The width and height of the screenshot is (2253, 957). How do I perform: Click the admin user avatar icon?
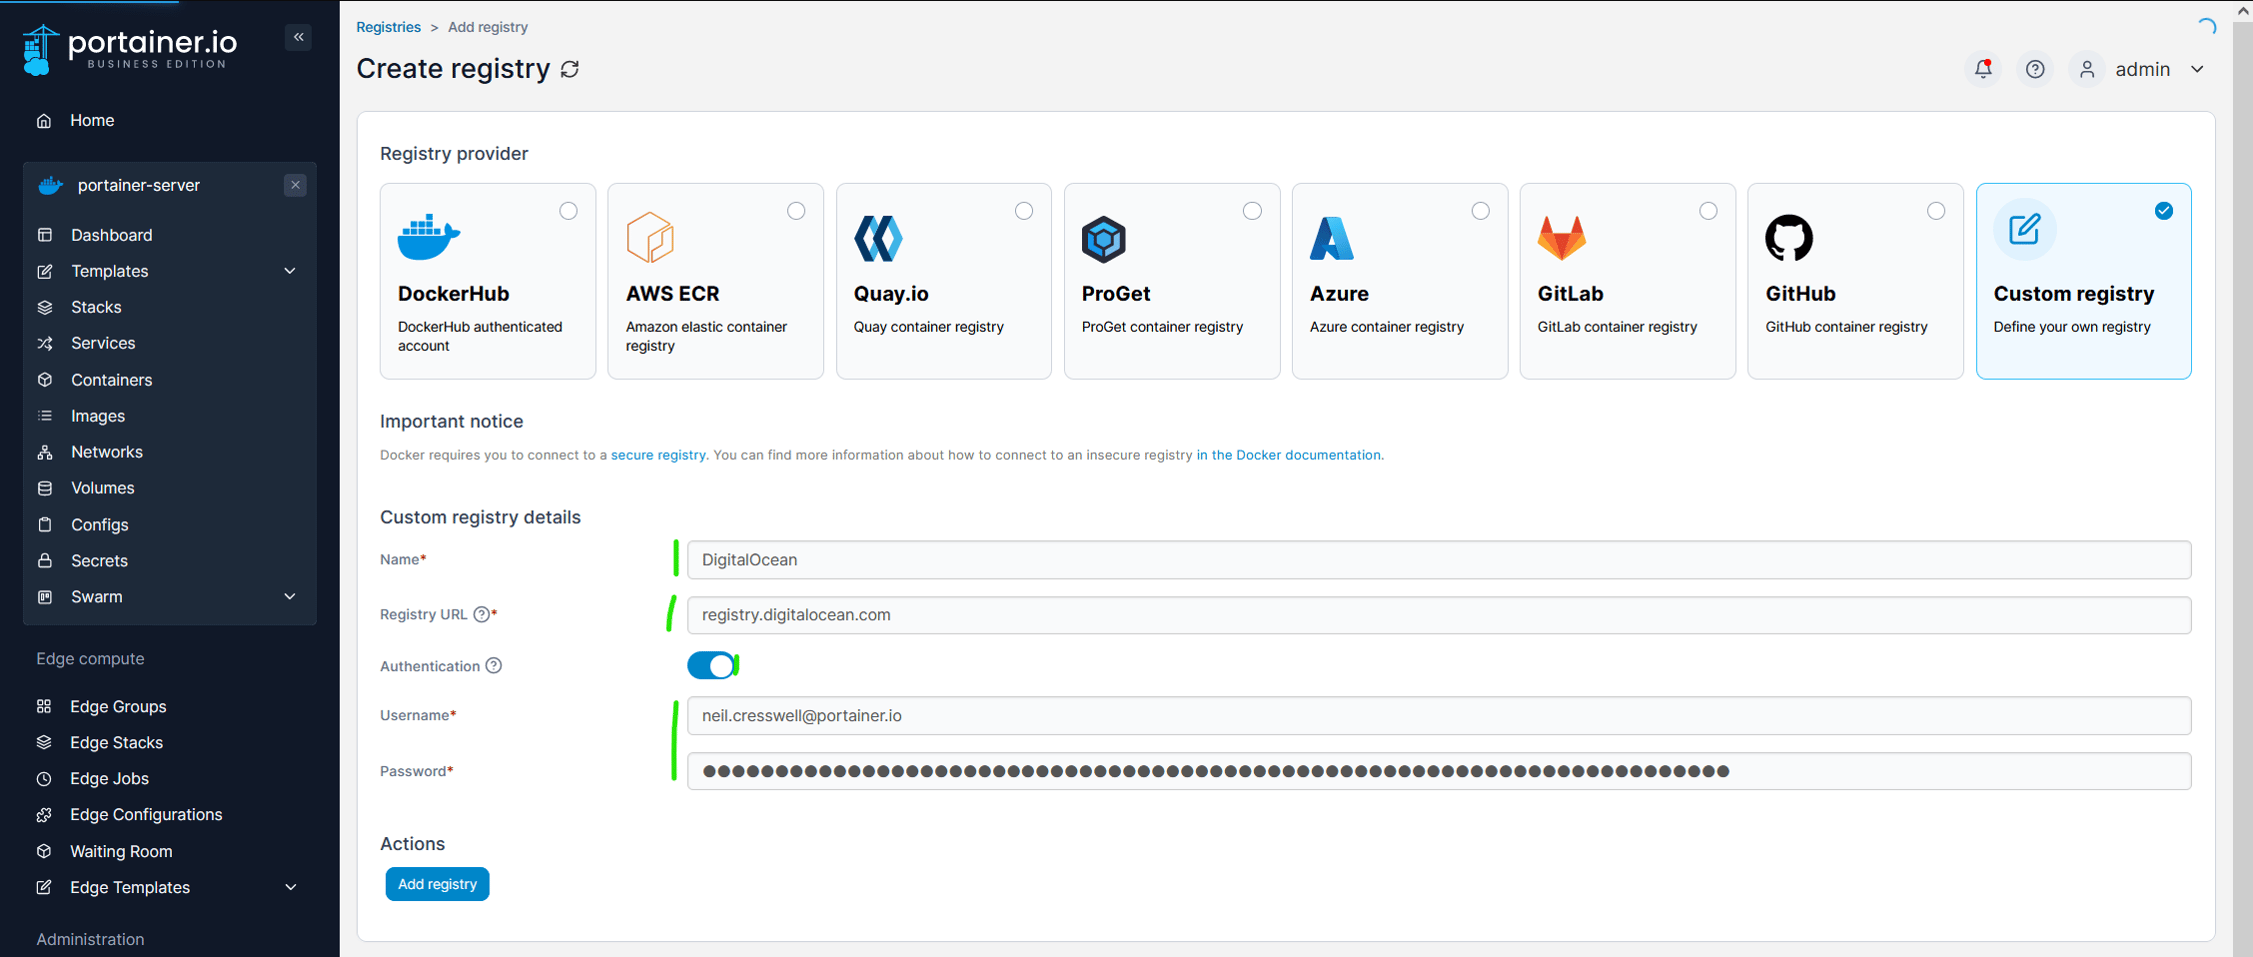click(x=2087, y=69)
